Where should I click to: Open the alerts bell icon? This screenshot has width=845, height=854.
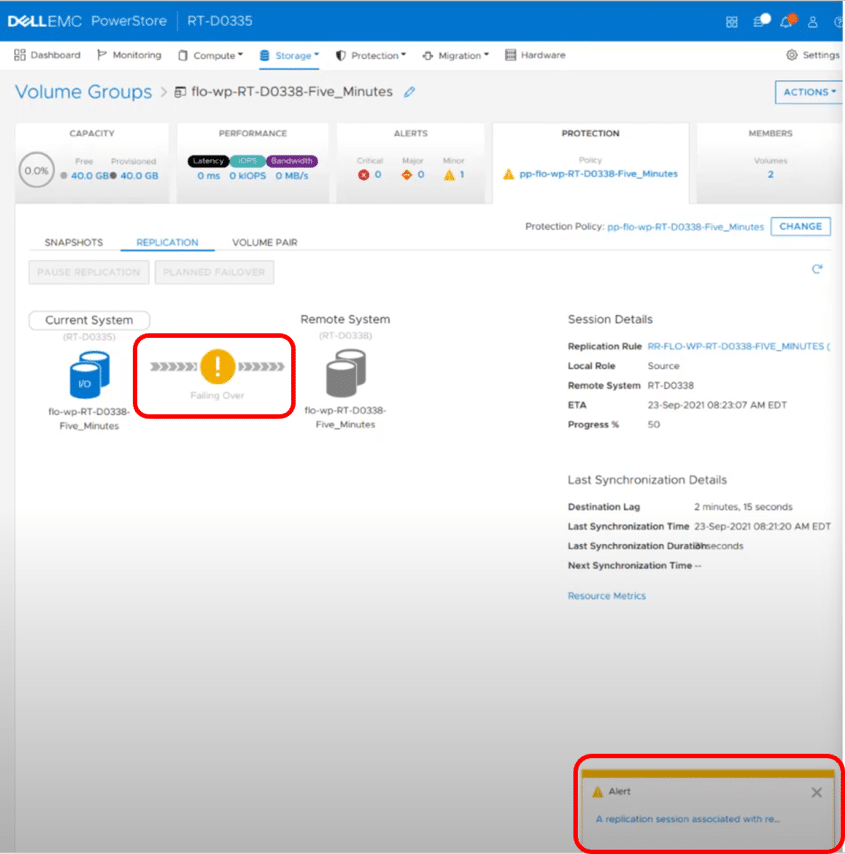pos(786,22)
